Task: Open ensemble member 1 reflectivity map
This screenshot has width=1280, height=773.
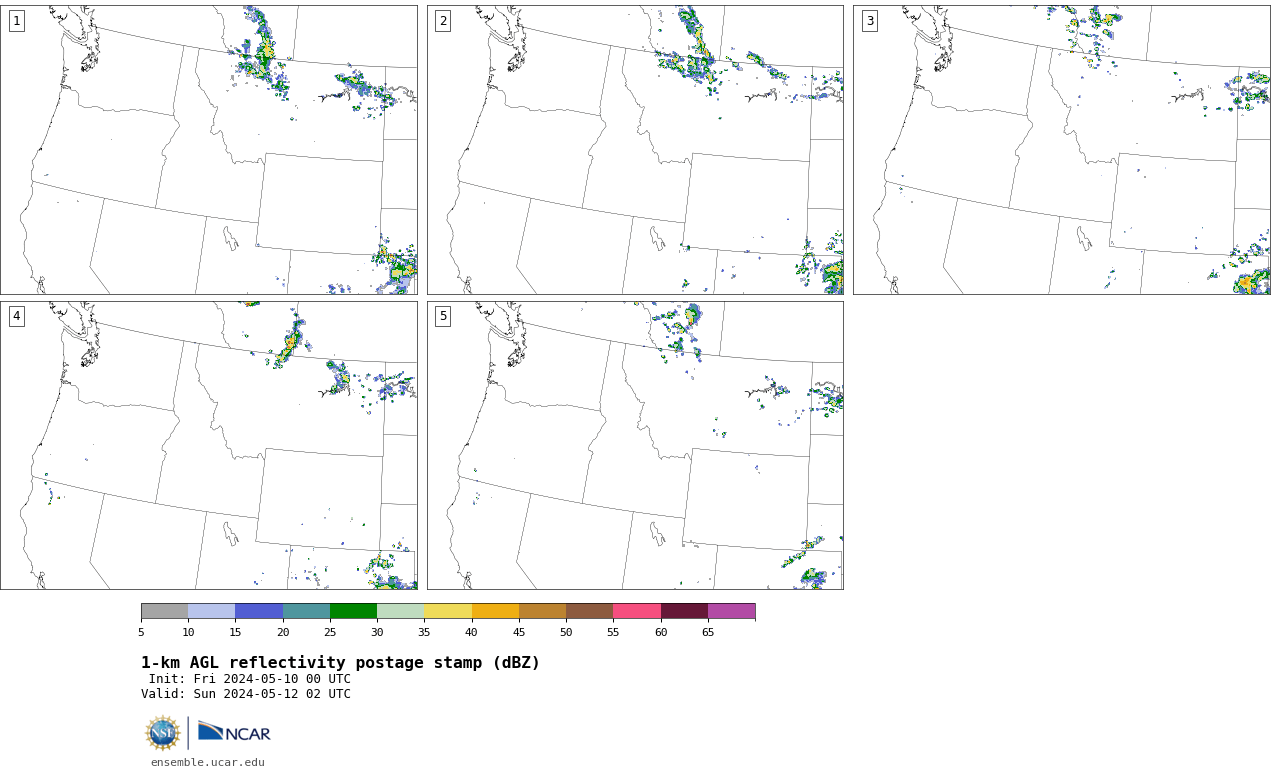Action: click(209, 150)
